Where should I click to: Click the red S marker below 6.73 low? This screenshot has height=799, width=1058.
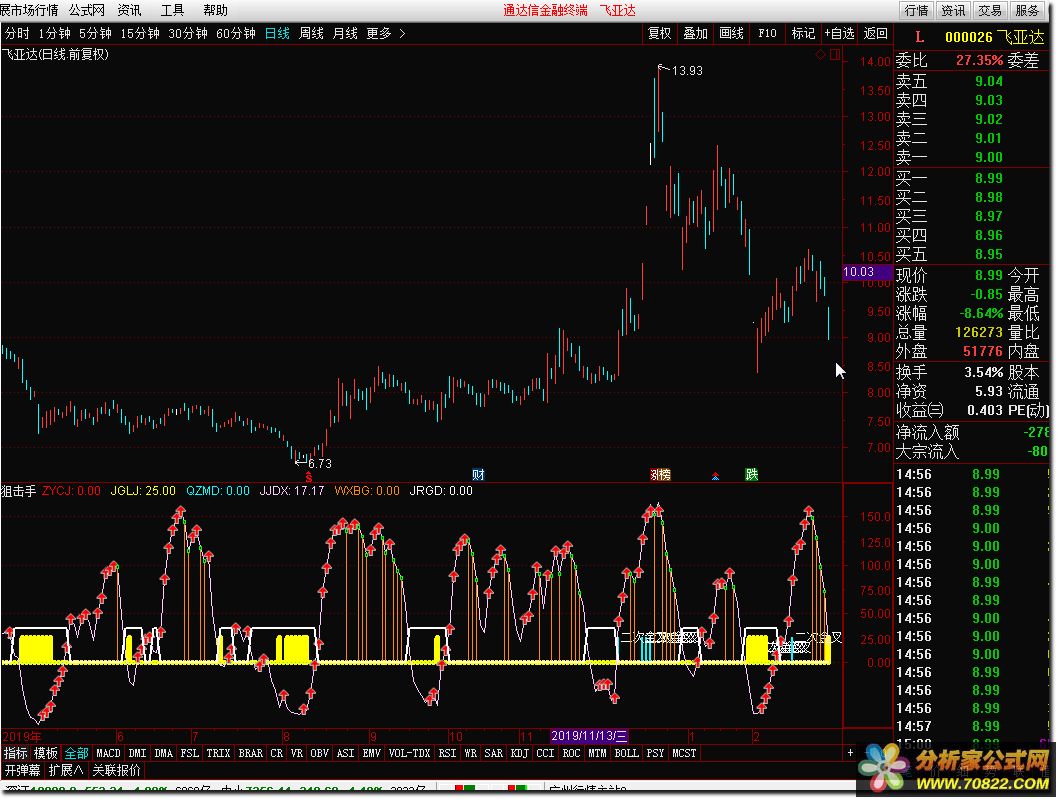(x=308, y=477)
